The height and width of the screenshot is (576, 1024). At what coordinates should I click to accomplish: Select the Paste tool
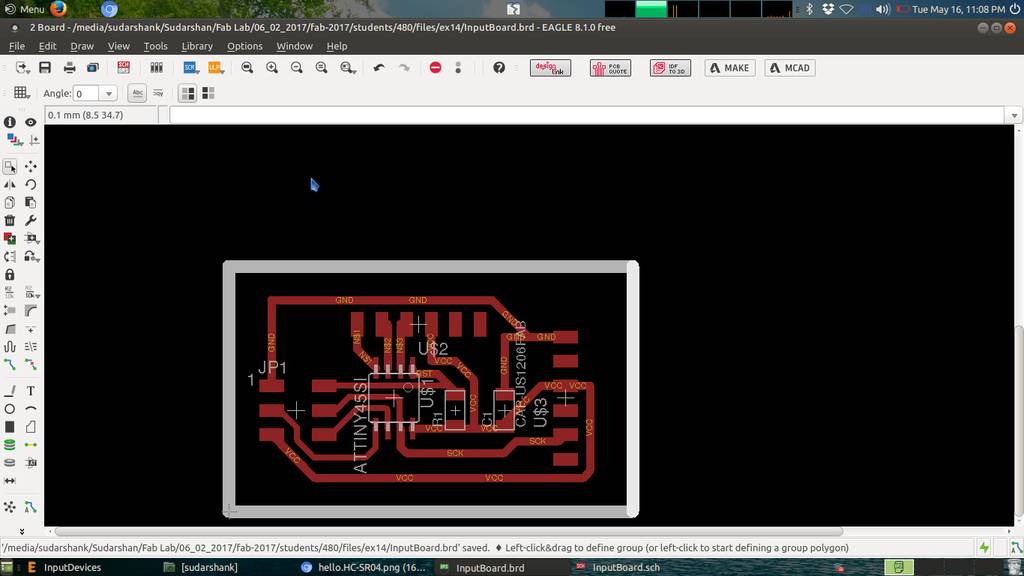pos(31,202)
